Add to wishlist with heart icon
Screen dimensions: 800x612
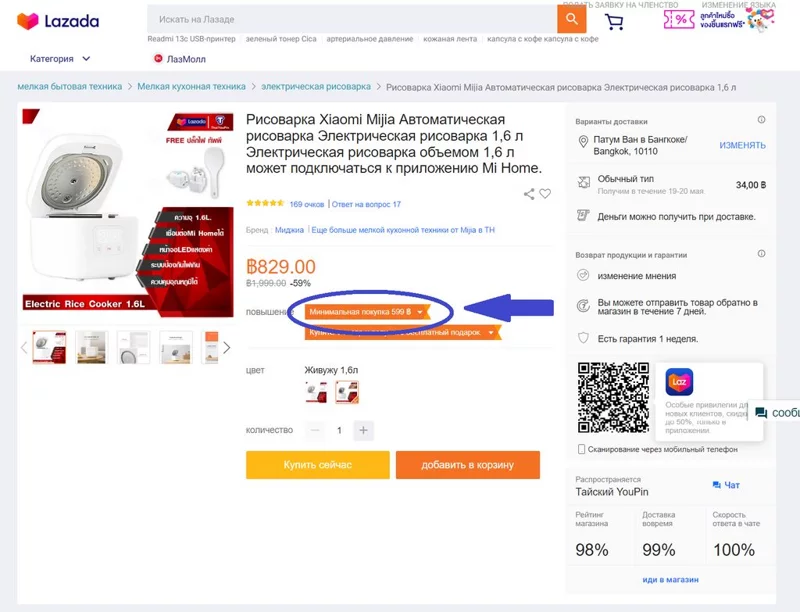[x=545, y=194]
